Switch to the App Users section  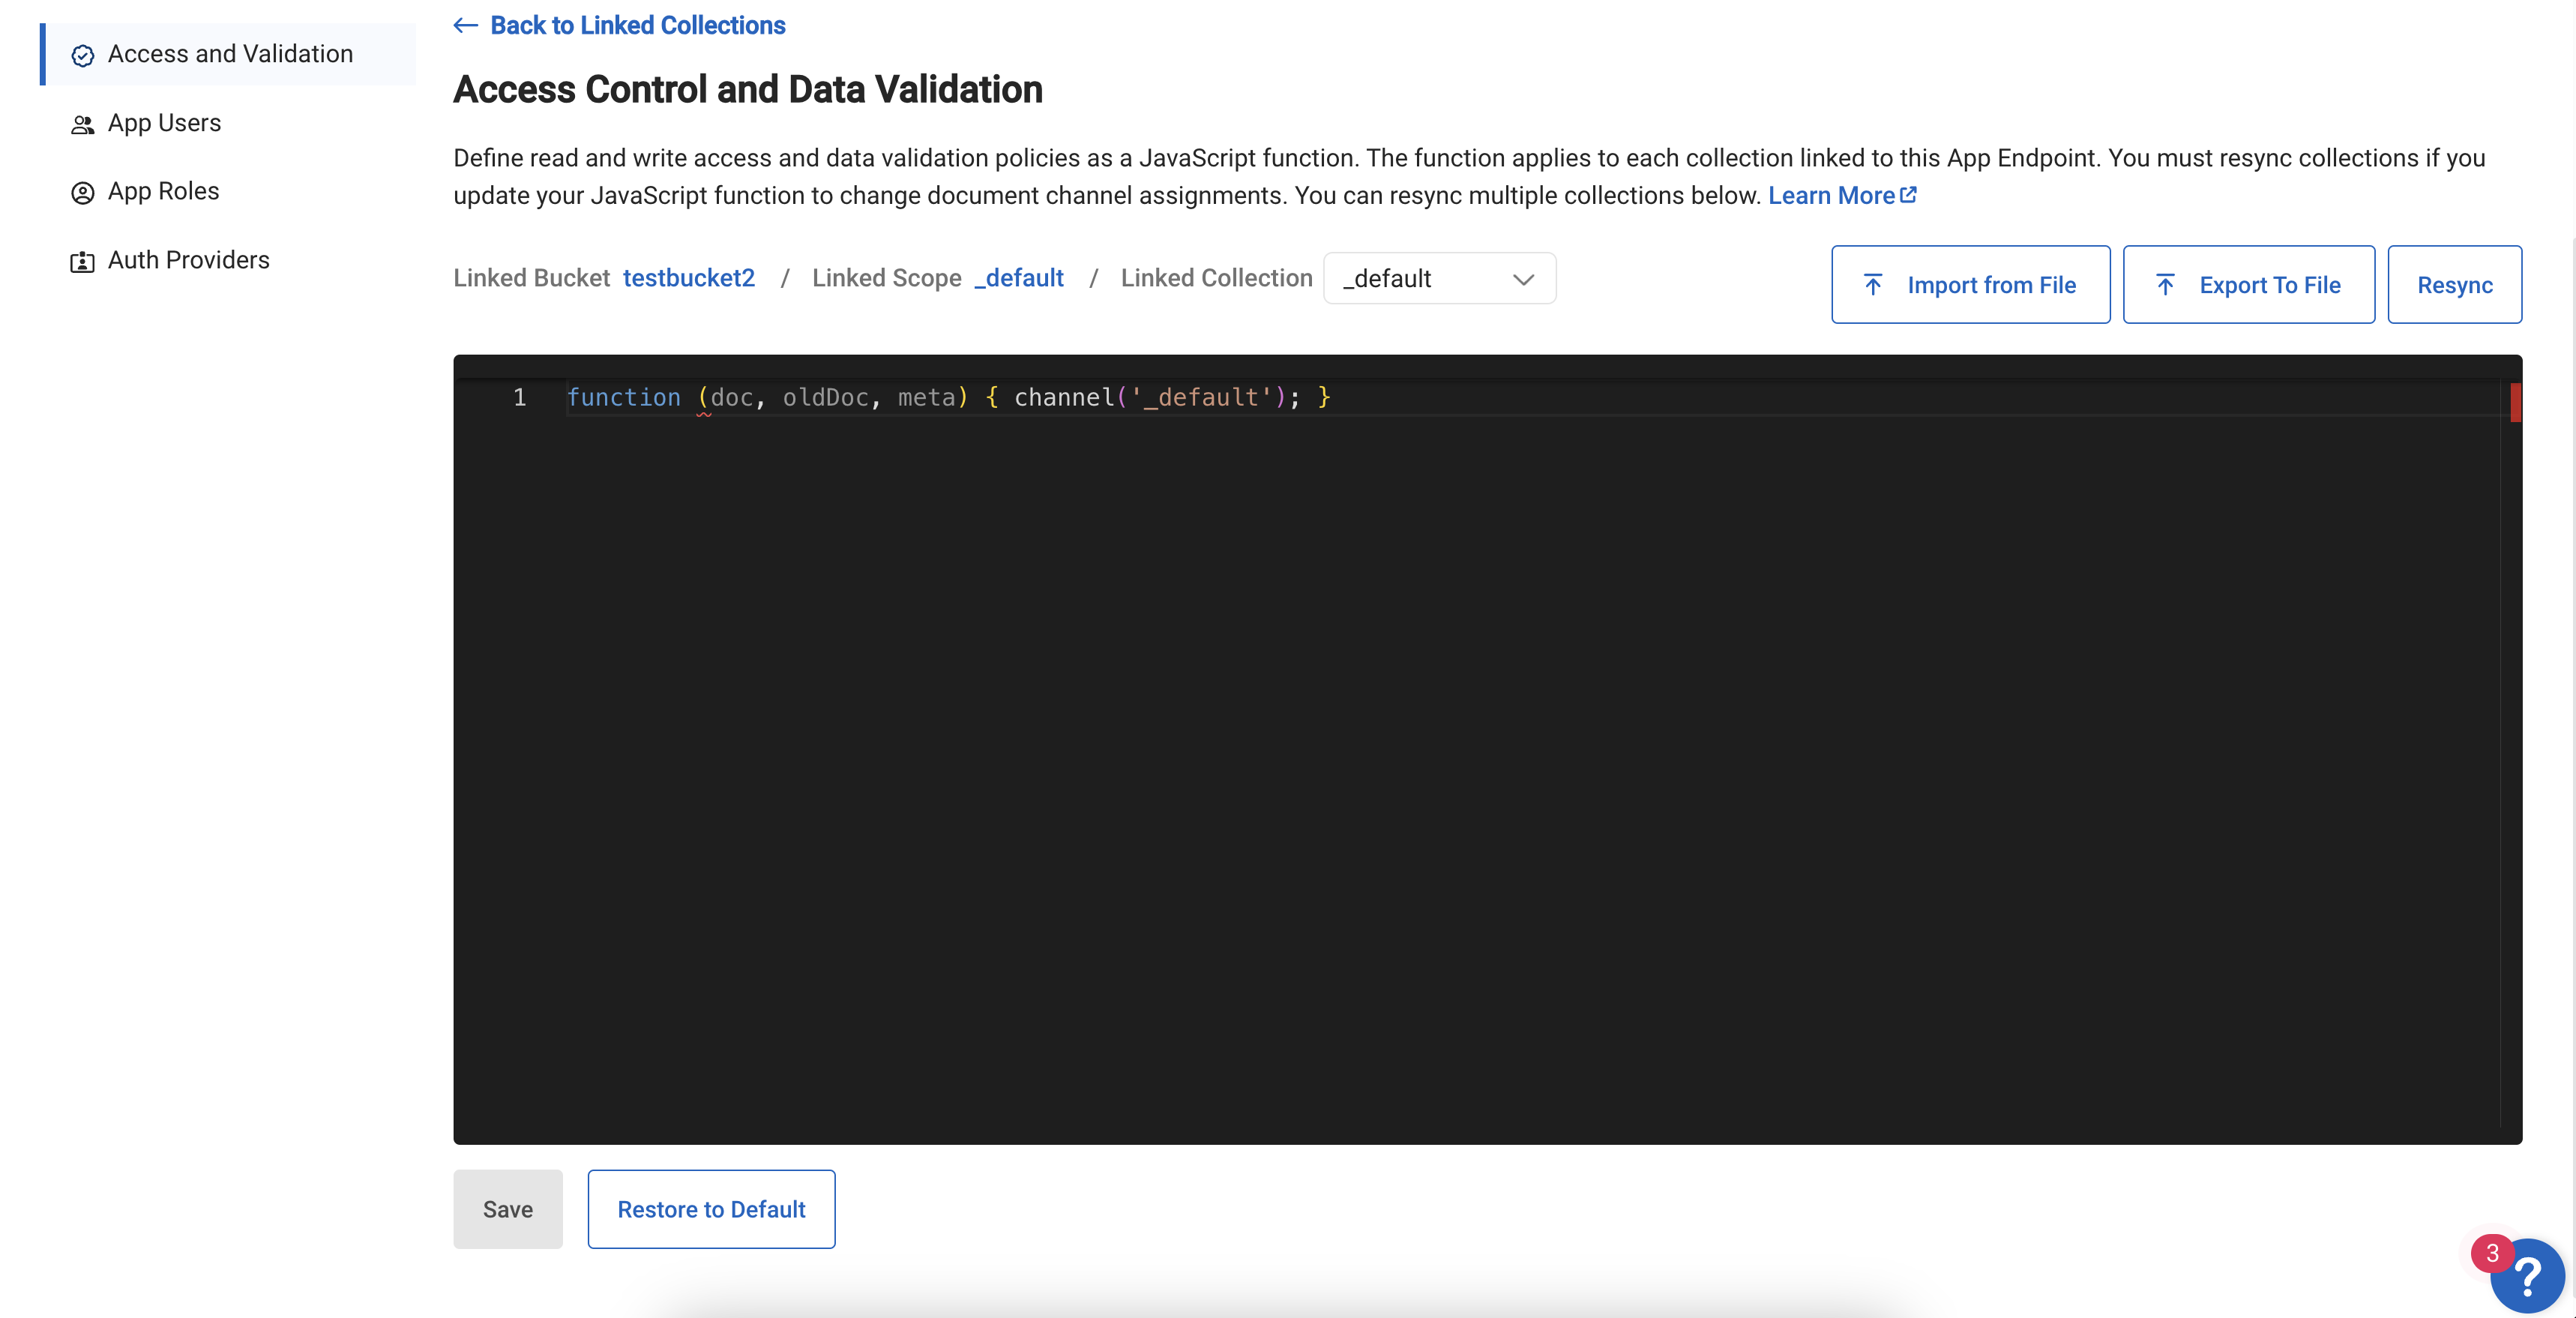click(x=164, y=123)
